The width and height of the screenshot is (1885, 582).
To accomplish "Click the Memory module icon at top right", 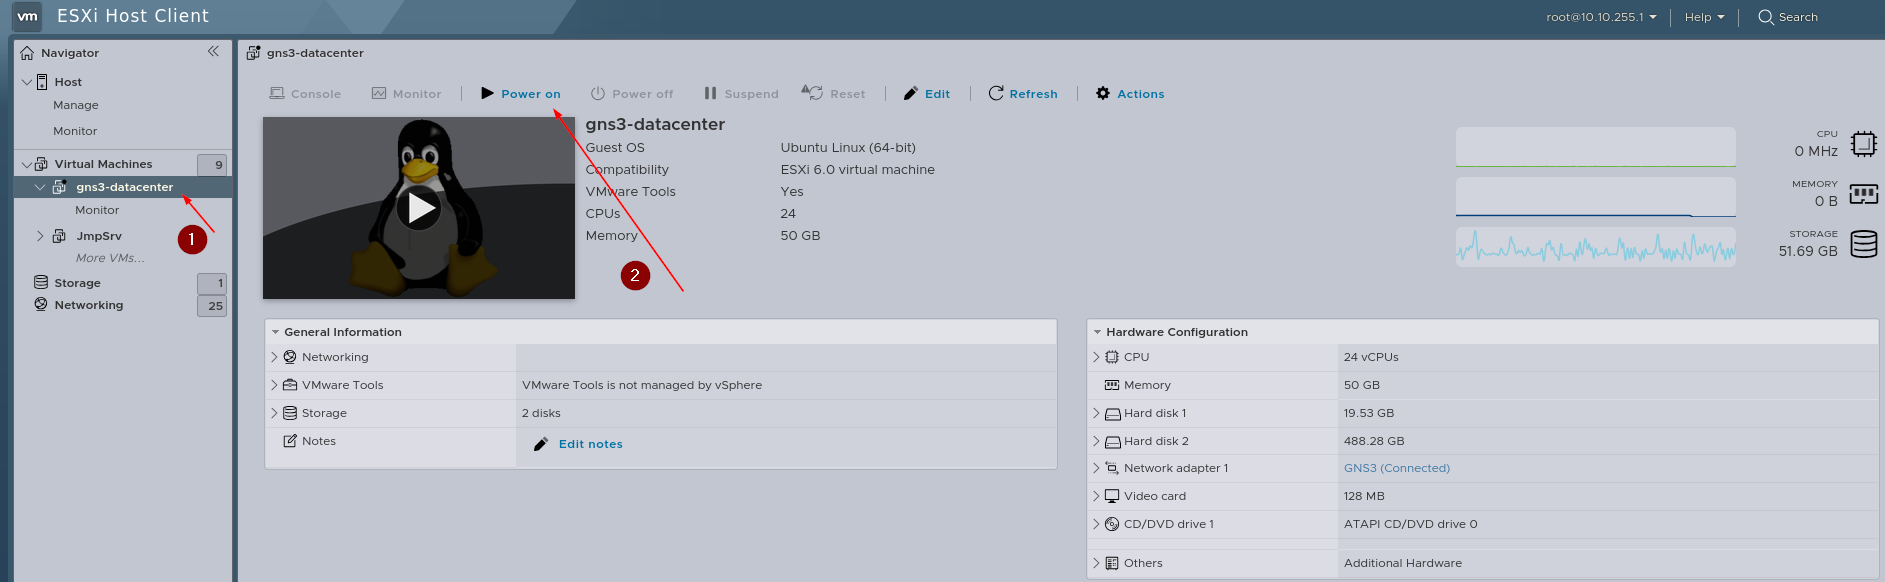I will [x=1863, y=194].
